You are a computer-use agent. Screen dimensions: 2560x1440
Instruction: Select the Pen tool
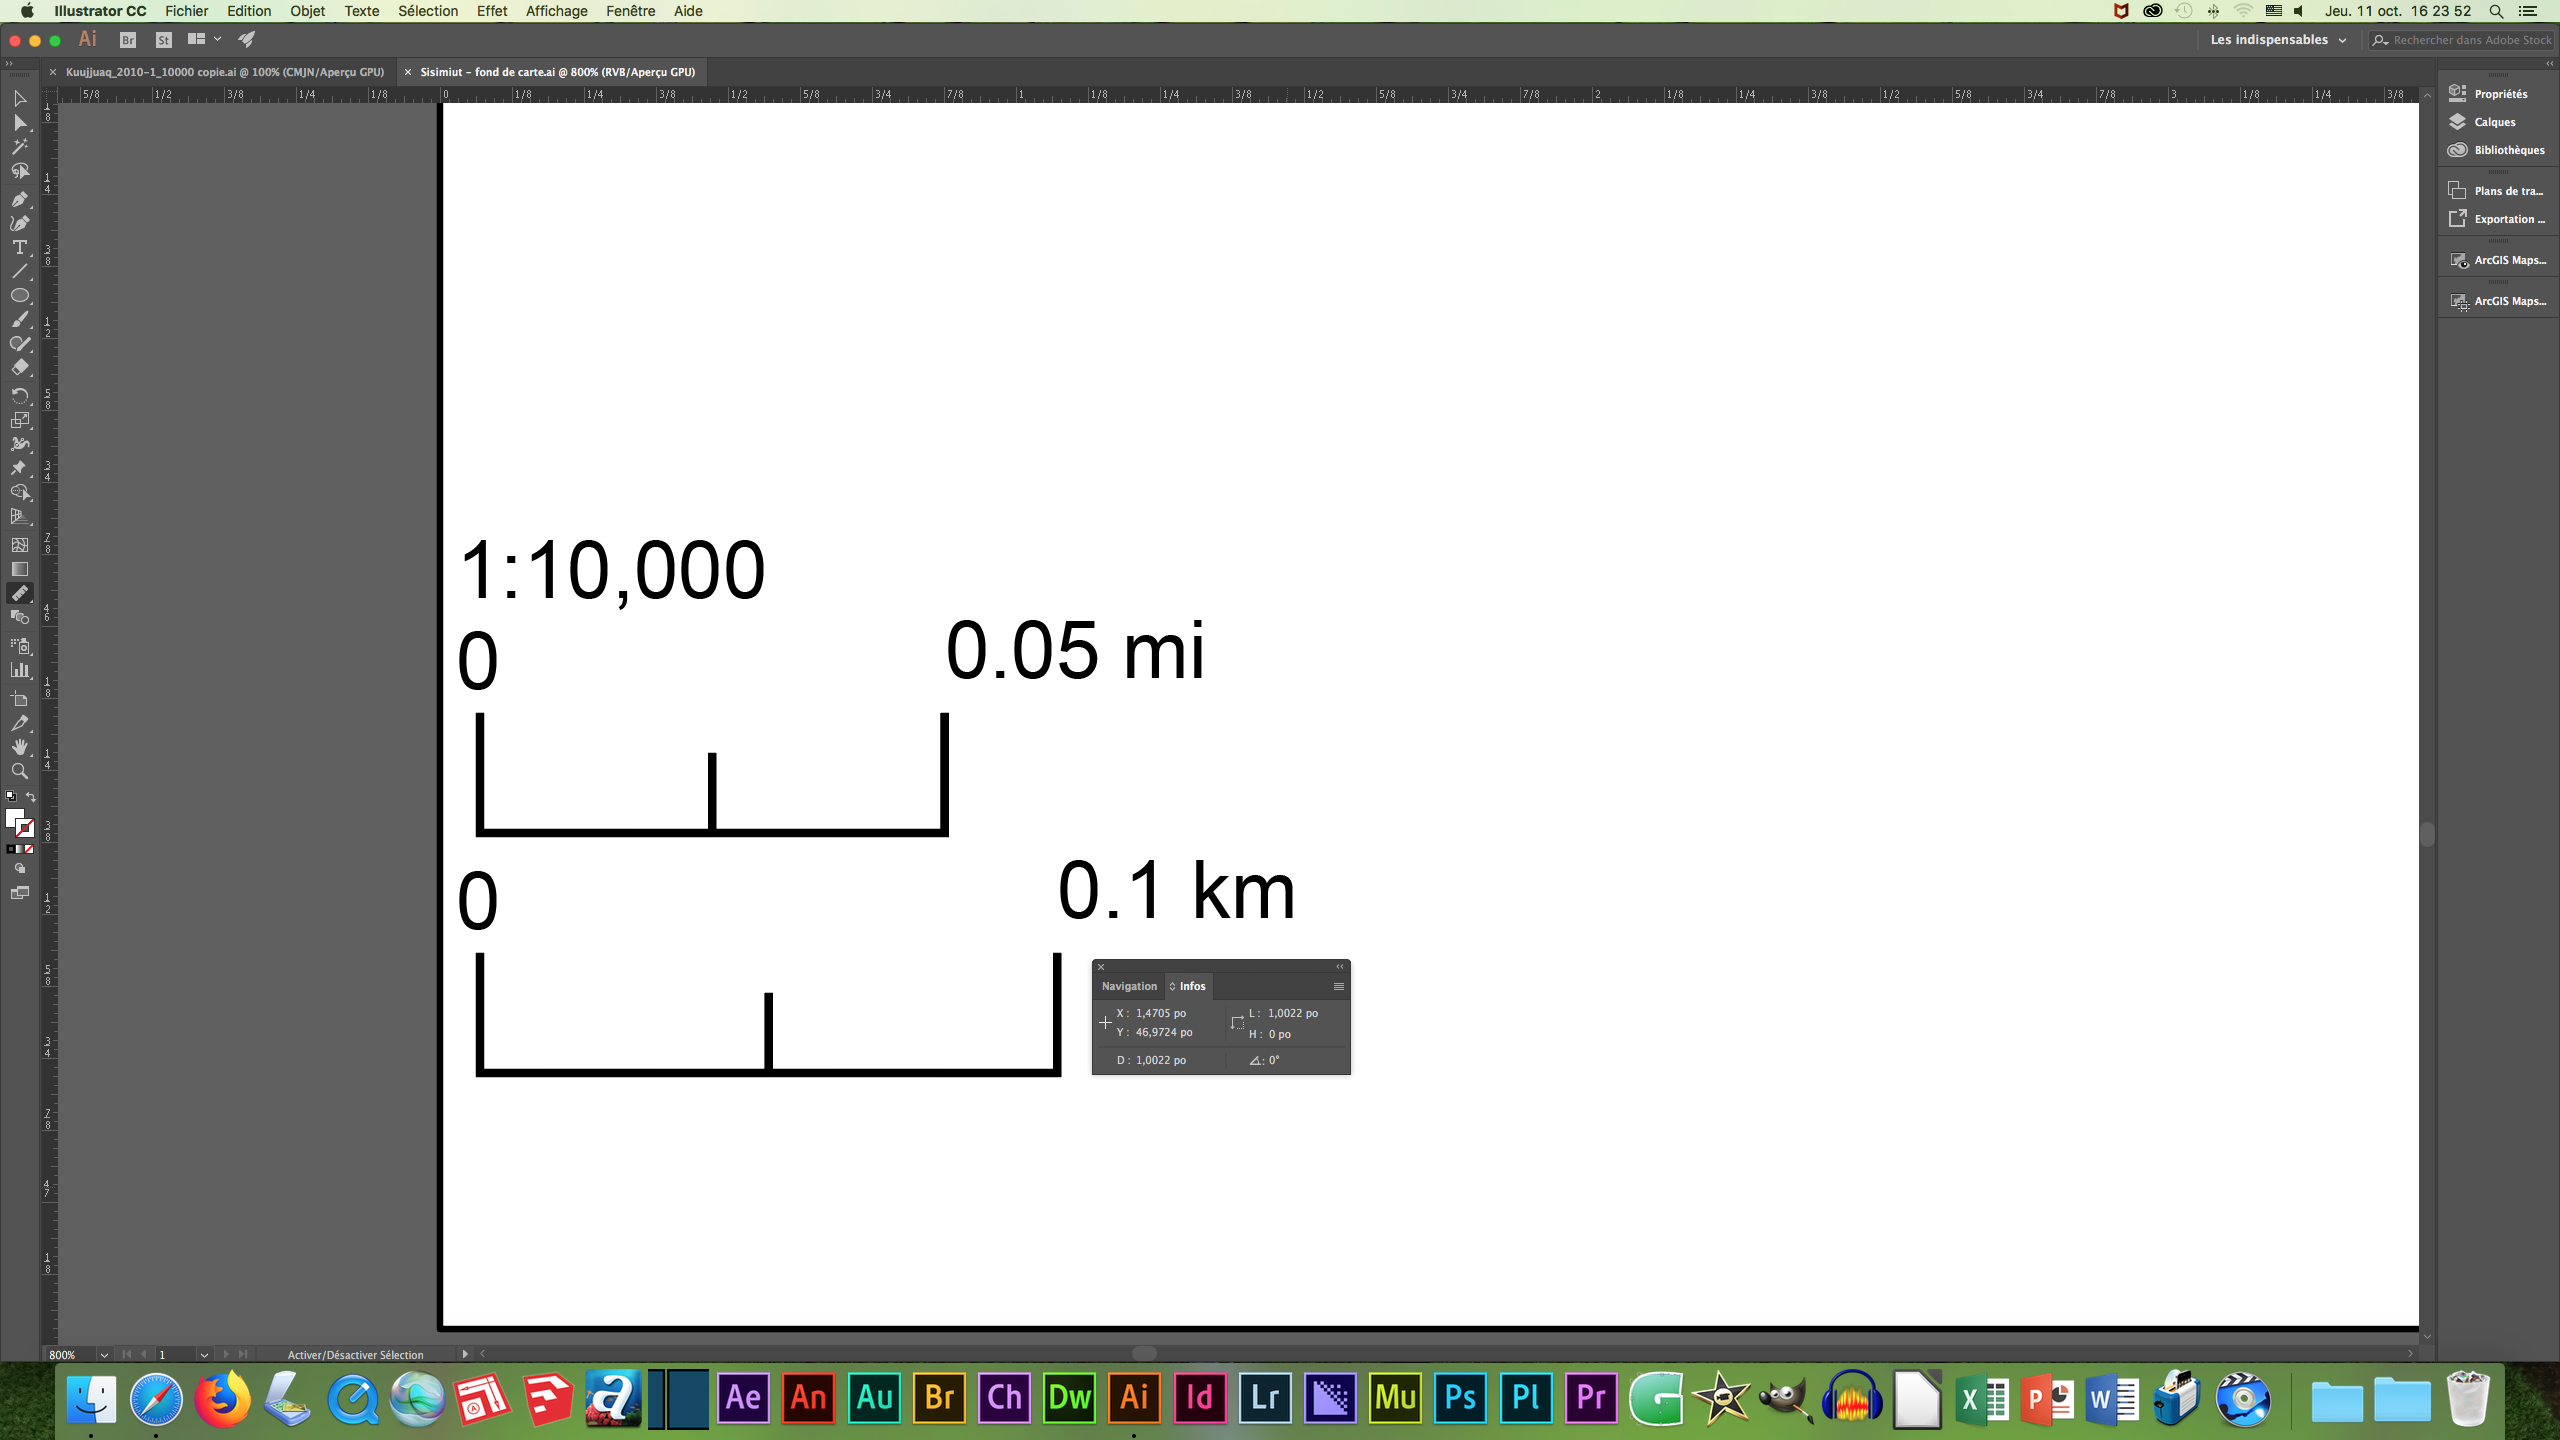[19, 199]
